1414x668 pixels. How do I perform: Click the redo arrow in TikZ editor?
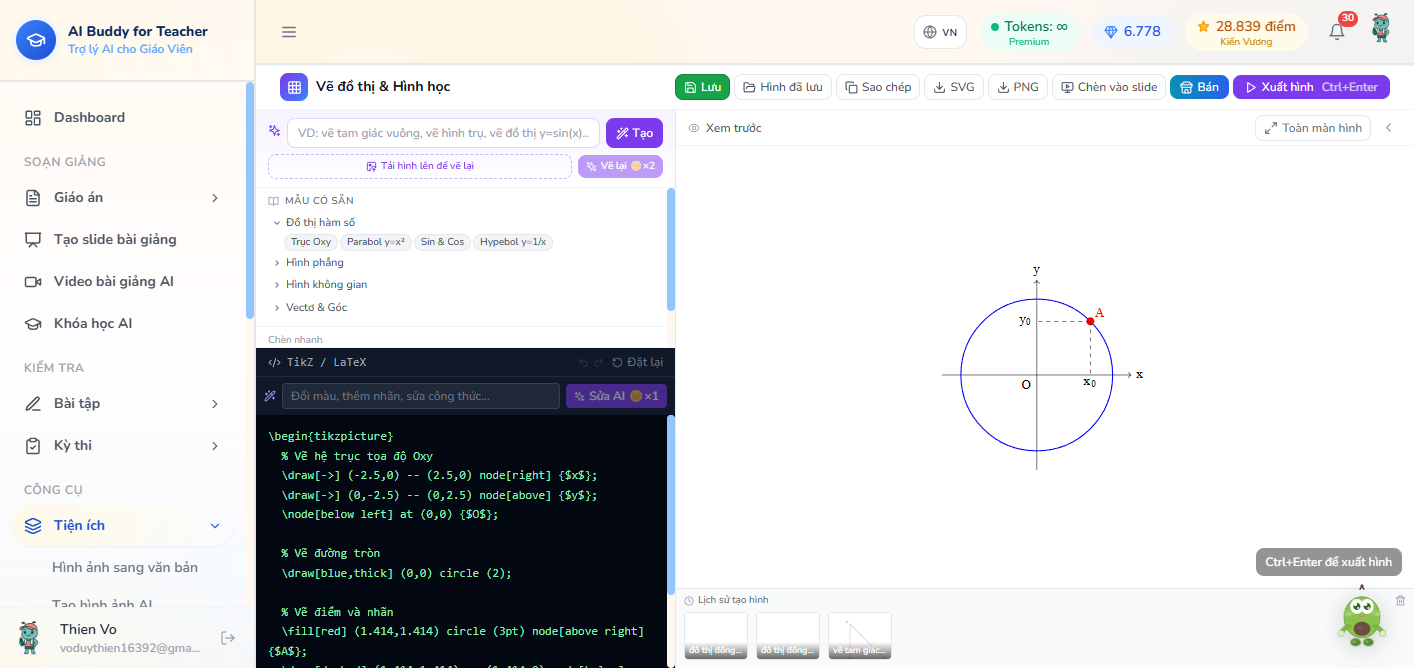click(599, 362)
